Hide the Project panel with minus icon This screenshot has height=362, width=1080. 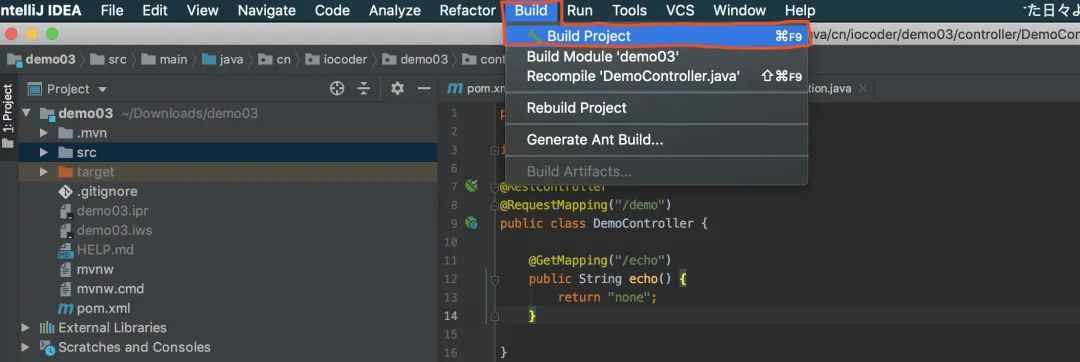[424, 89]
